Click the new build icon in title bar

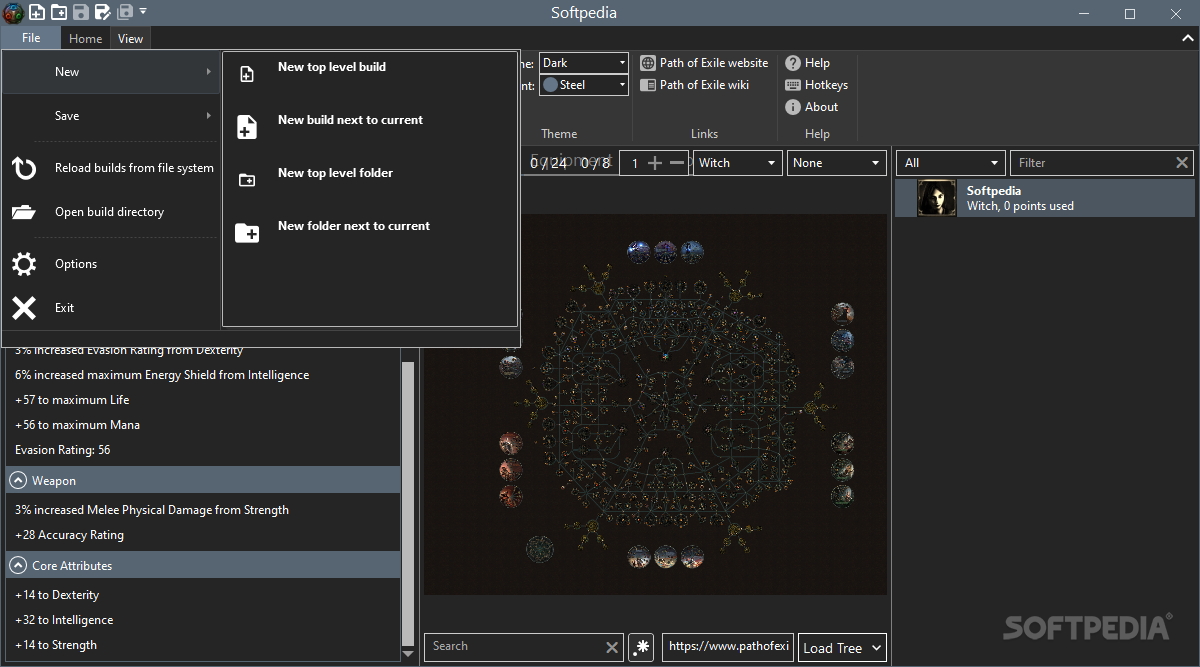(x=36, y=12)
